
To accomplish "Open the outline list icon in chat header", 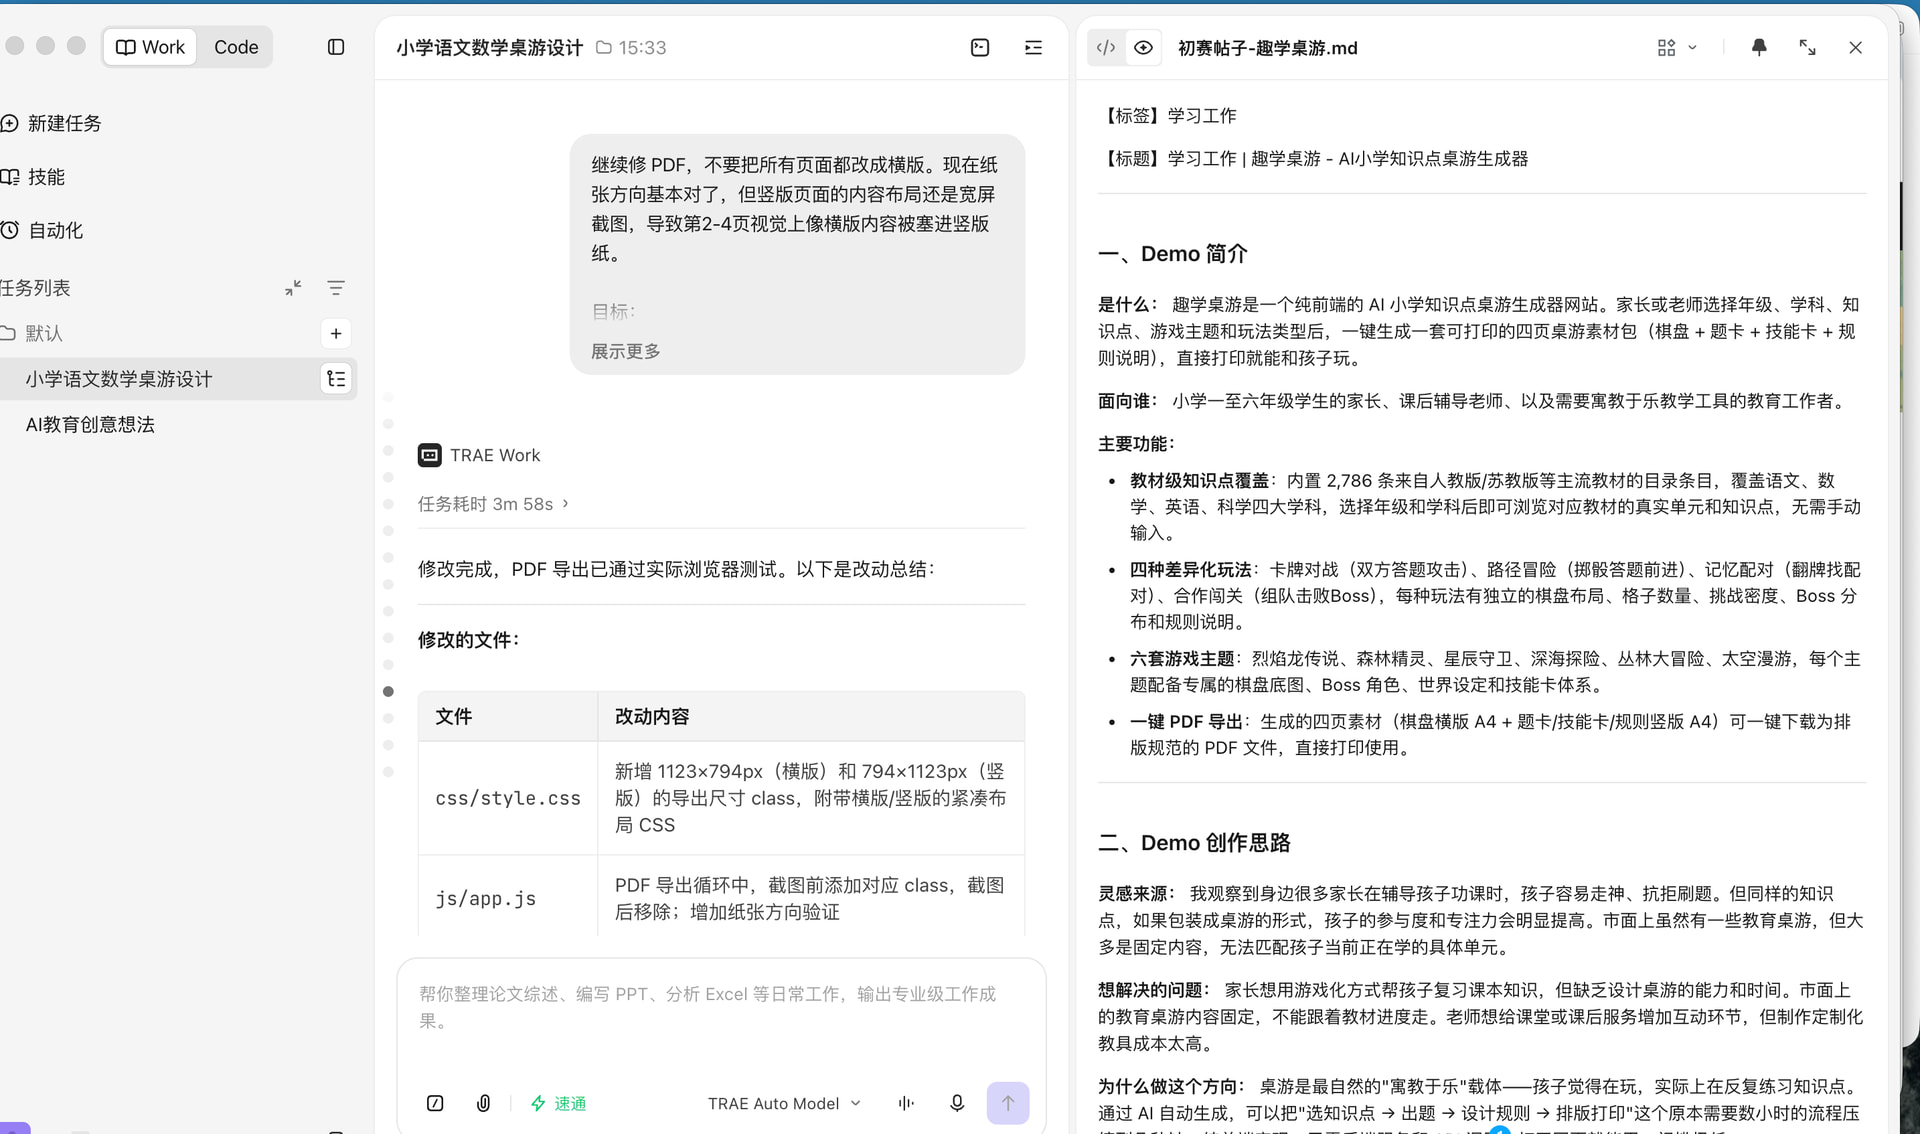I will [x=1033, y=47].
